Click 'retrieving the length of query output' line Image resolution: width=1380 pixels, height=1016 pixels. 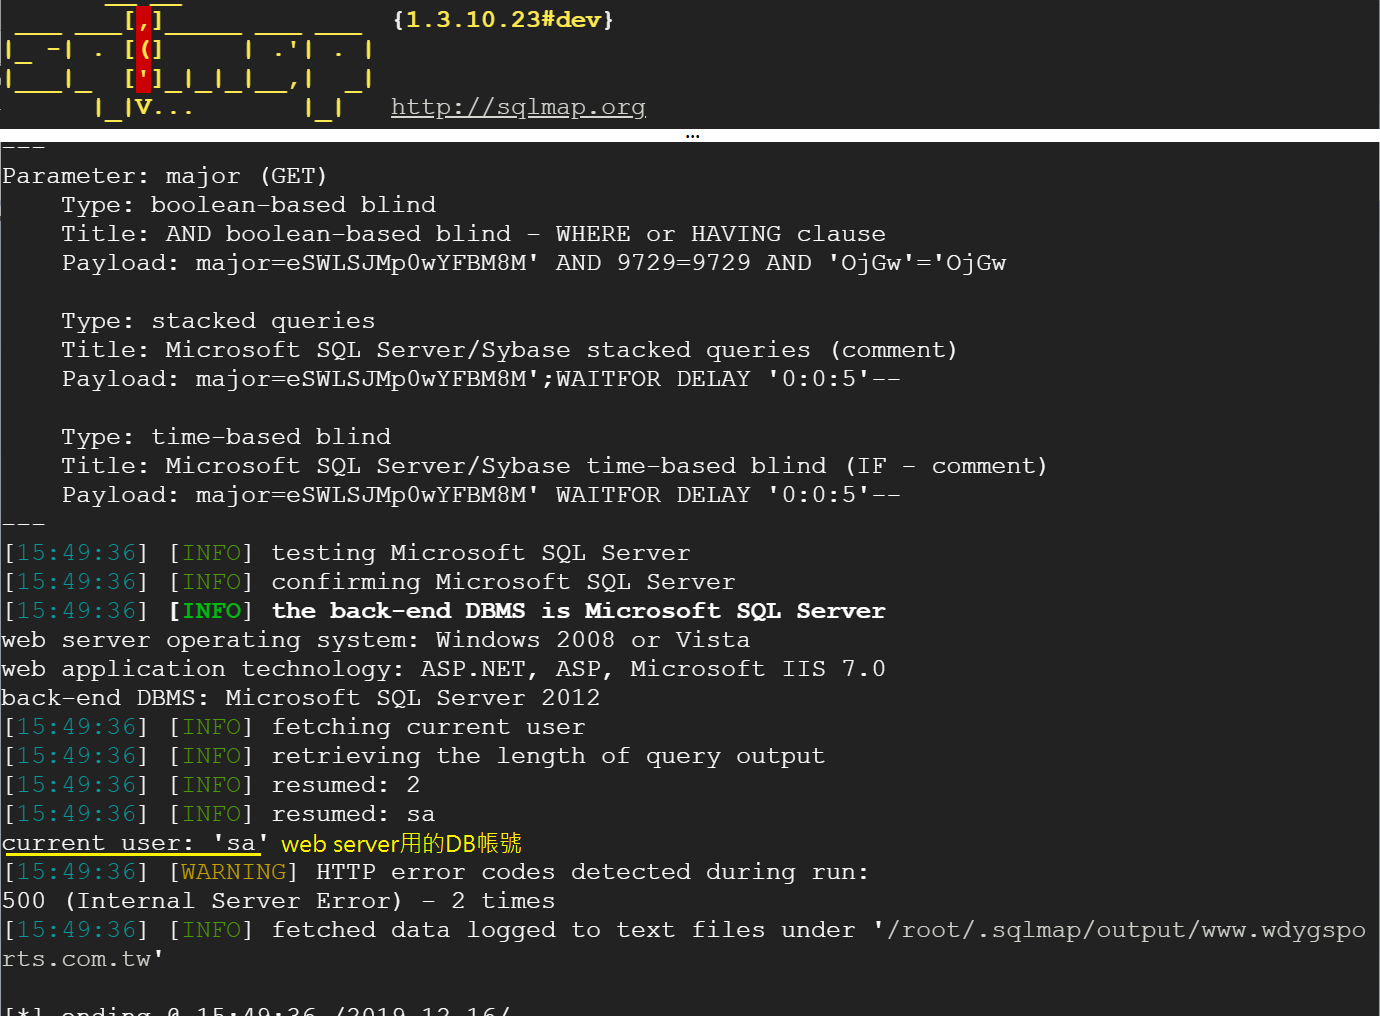[x=415, y=756]
